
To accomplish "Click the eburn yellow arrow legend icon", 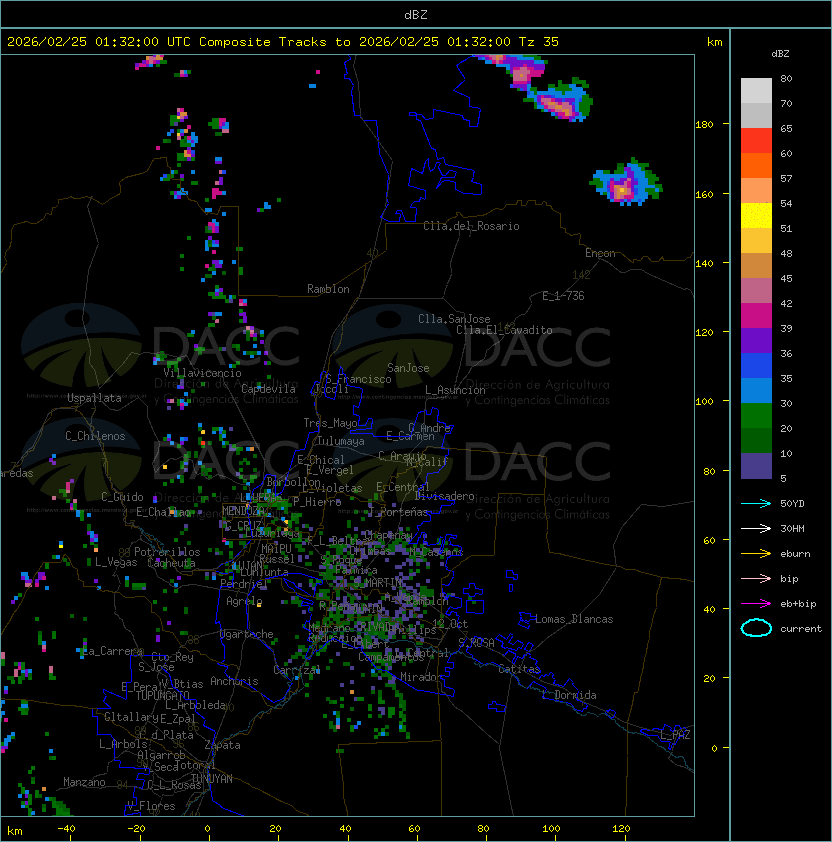I will click(756, 554).
